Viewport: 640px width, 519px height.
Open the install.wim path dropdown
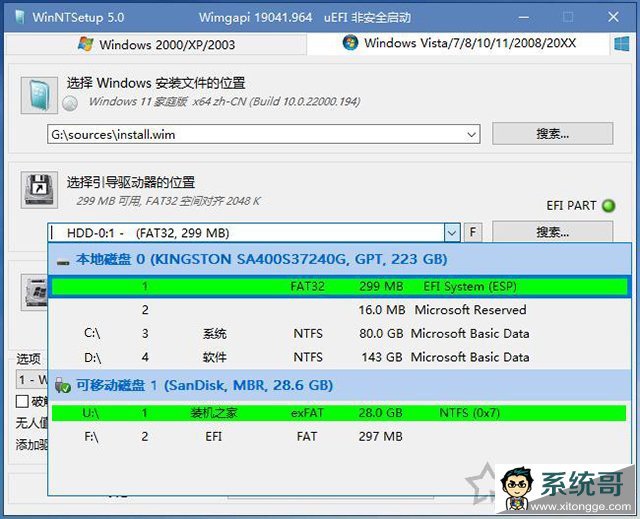pos(471,134)
